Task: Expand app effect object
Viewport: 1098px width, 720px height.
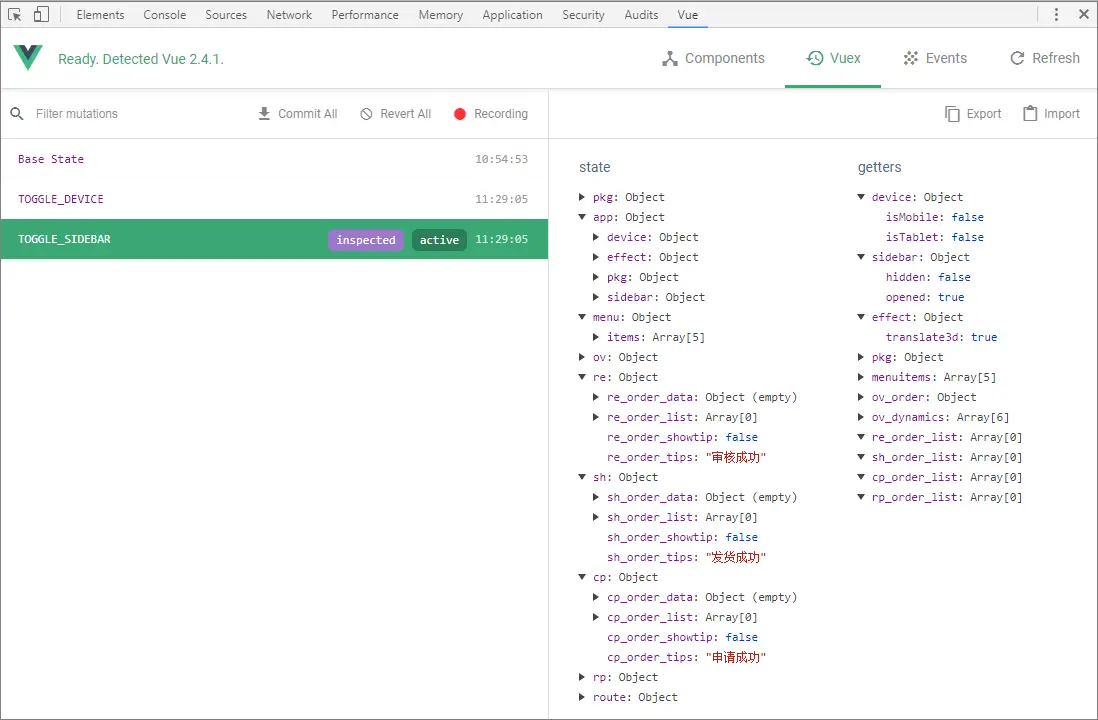Action: (596, 257)
